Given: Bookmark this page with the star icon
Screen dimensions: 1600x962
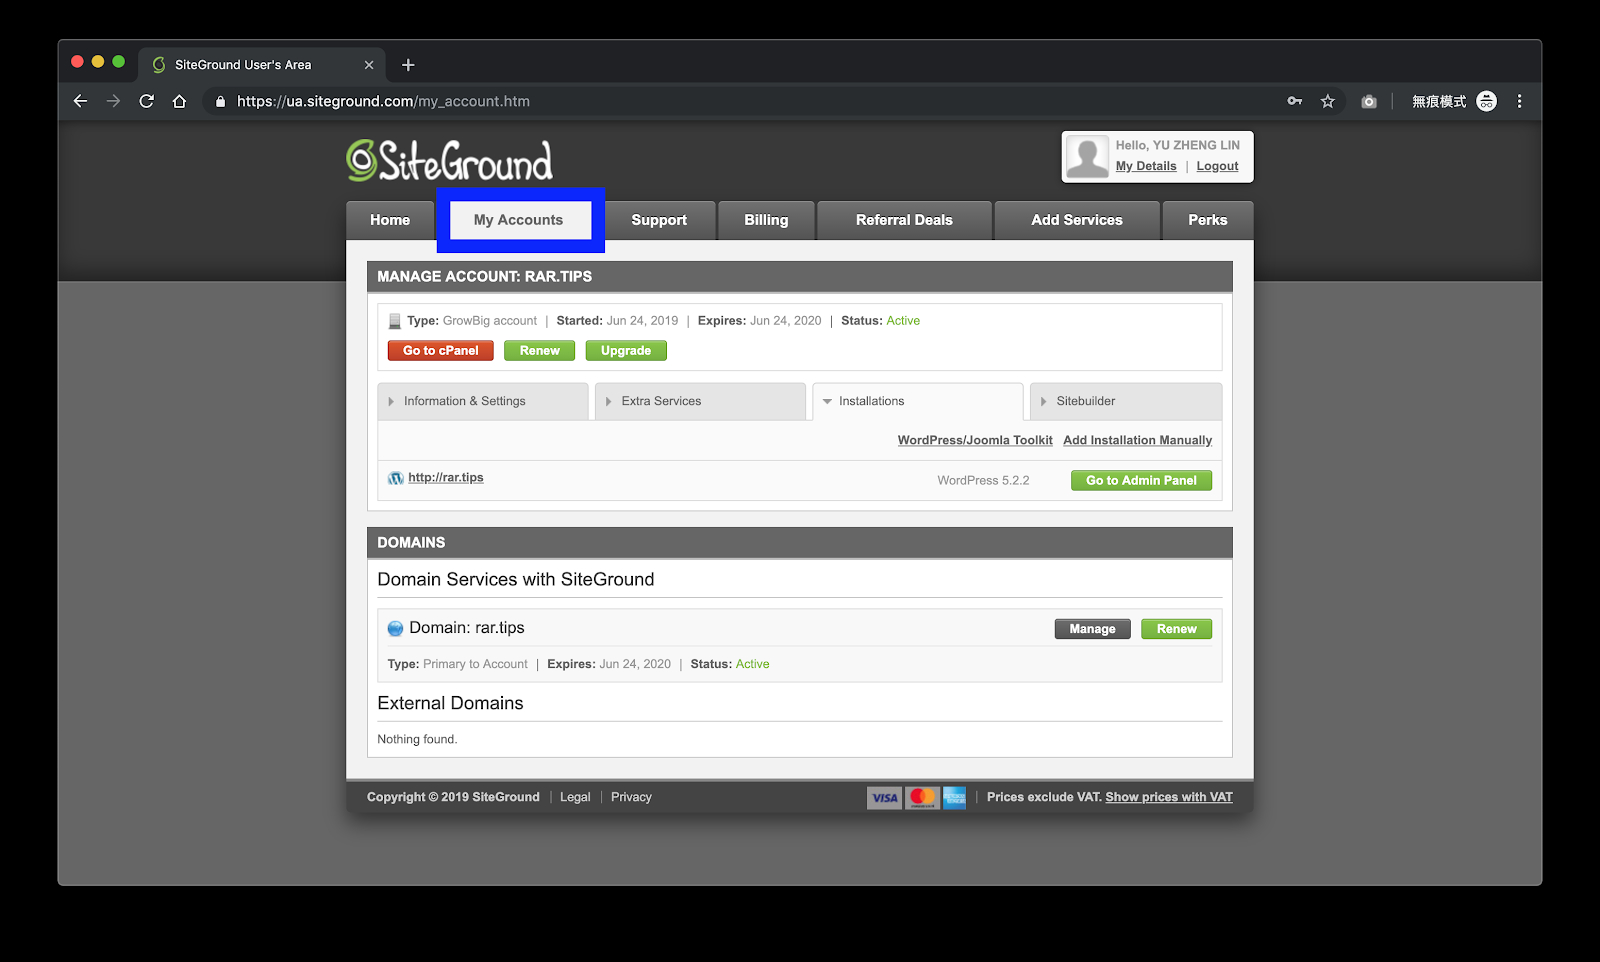Looking at the screenshot, I should (x=1328, y=101).
